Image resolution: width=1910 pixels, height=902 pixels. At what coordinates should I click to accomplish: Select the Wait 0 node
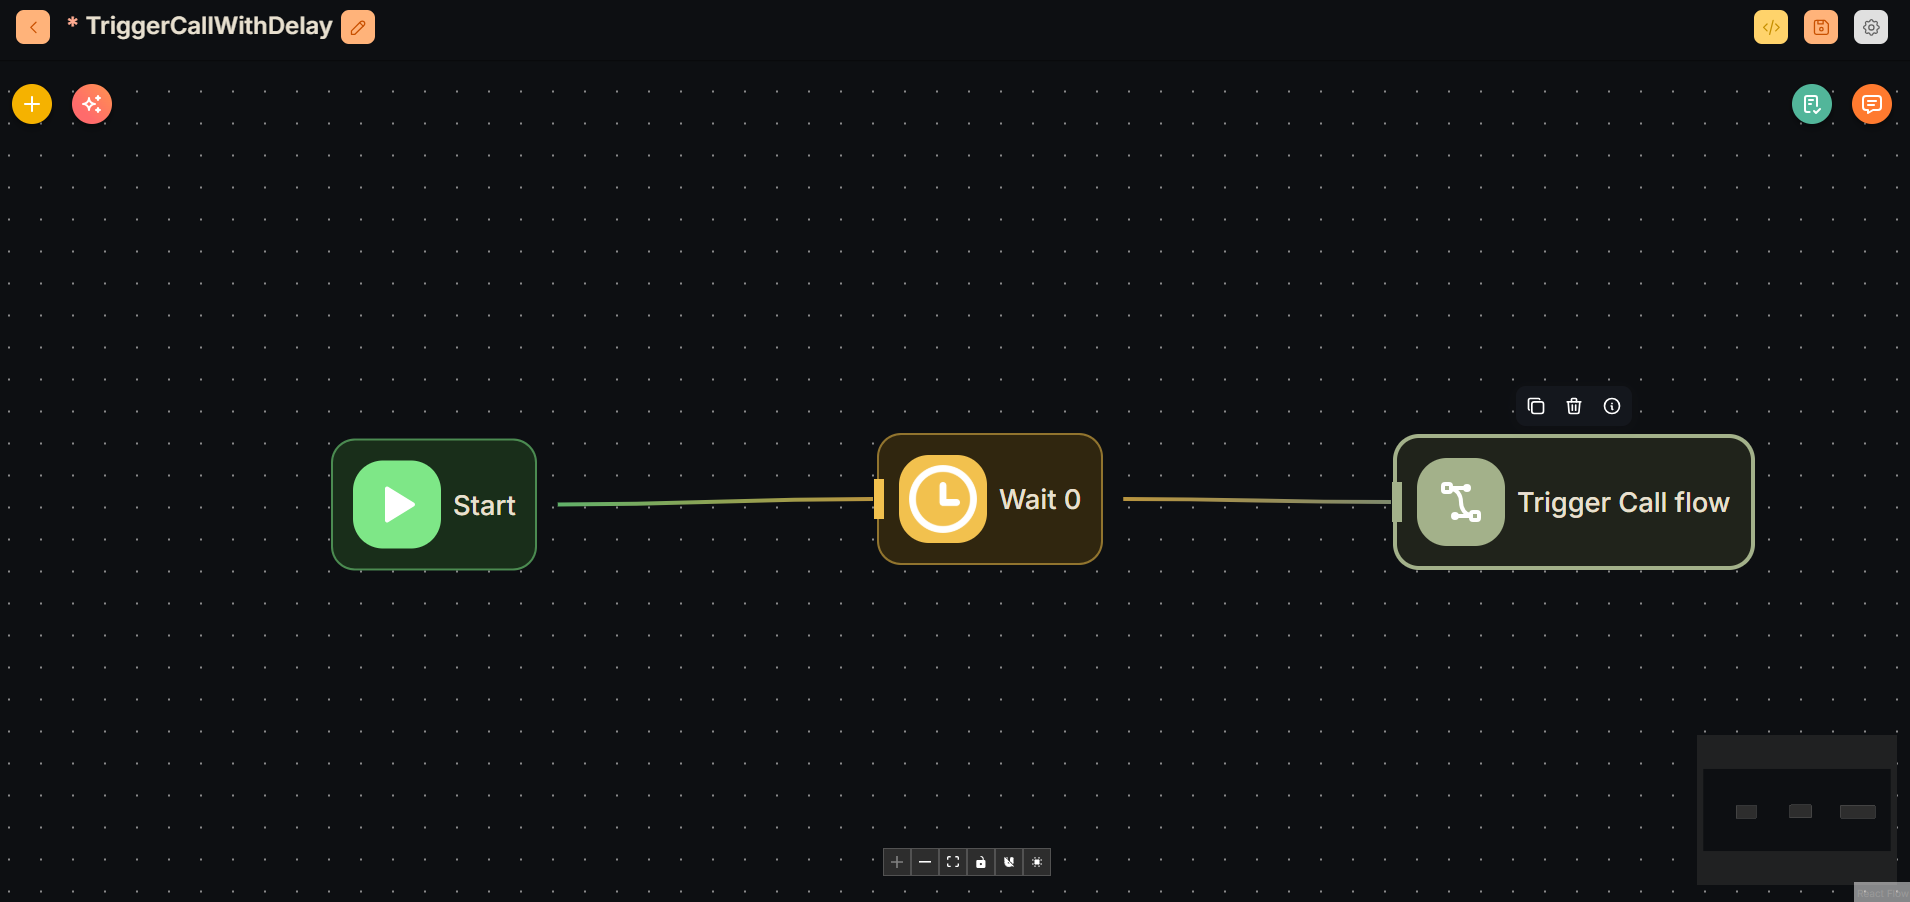[x=990, y=499]
